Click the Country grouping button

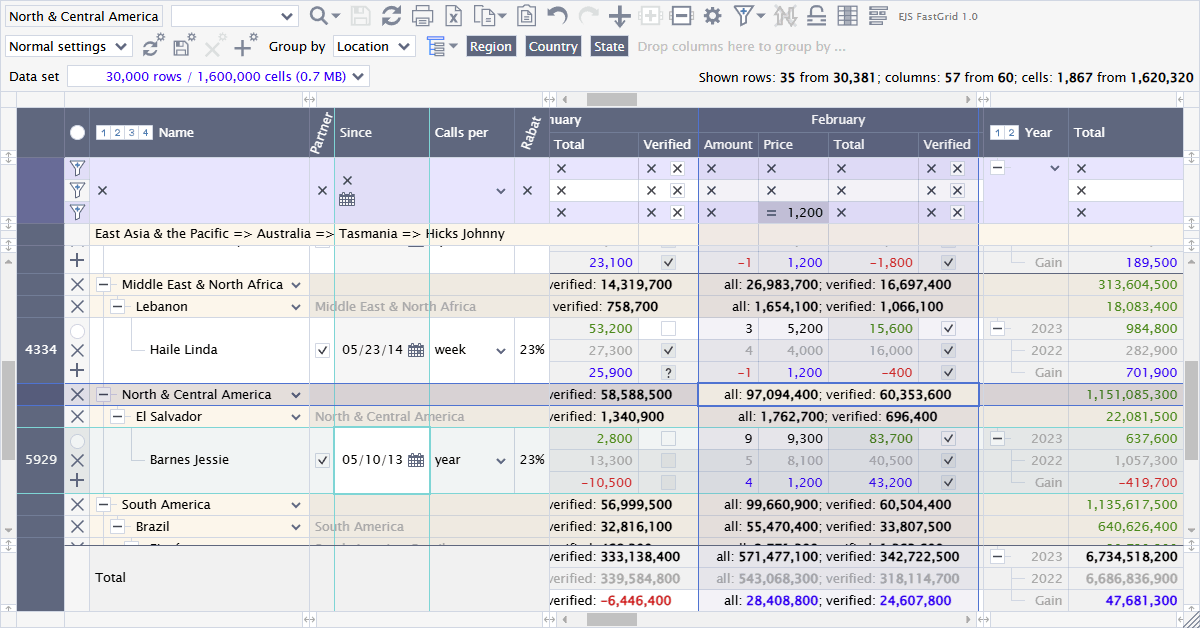coord(553,46)
